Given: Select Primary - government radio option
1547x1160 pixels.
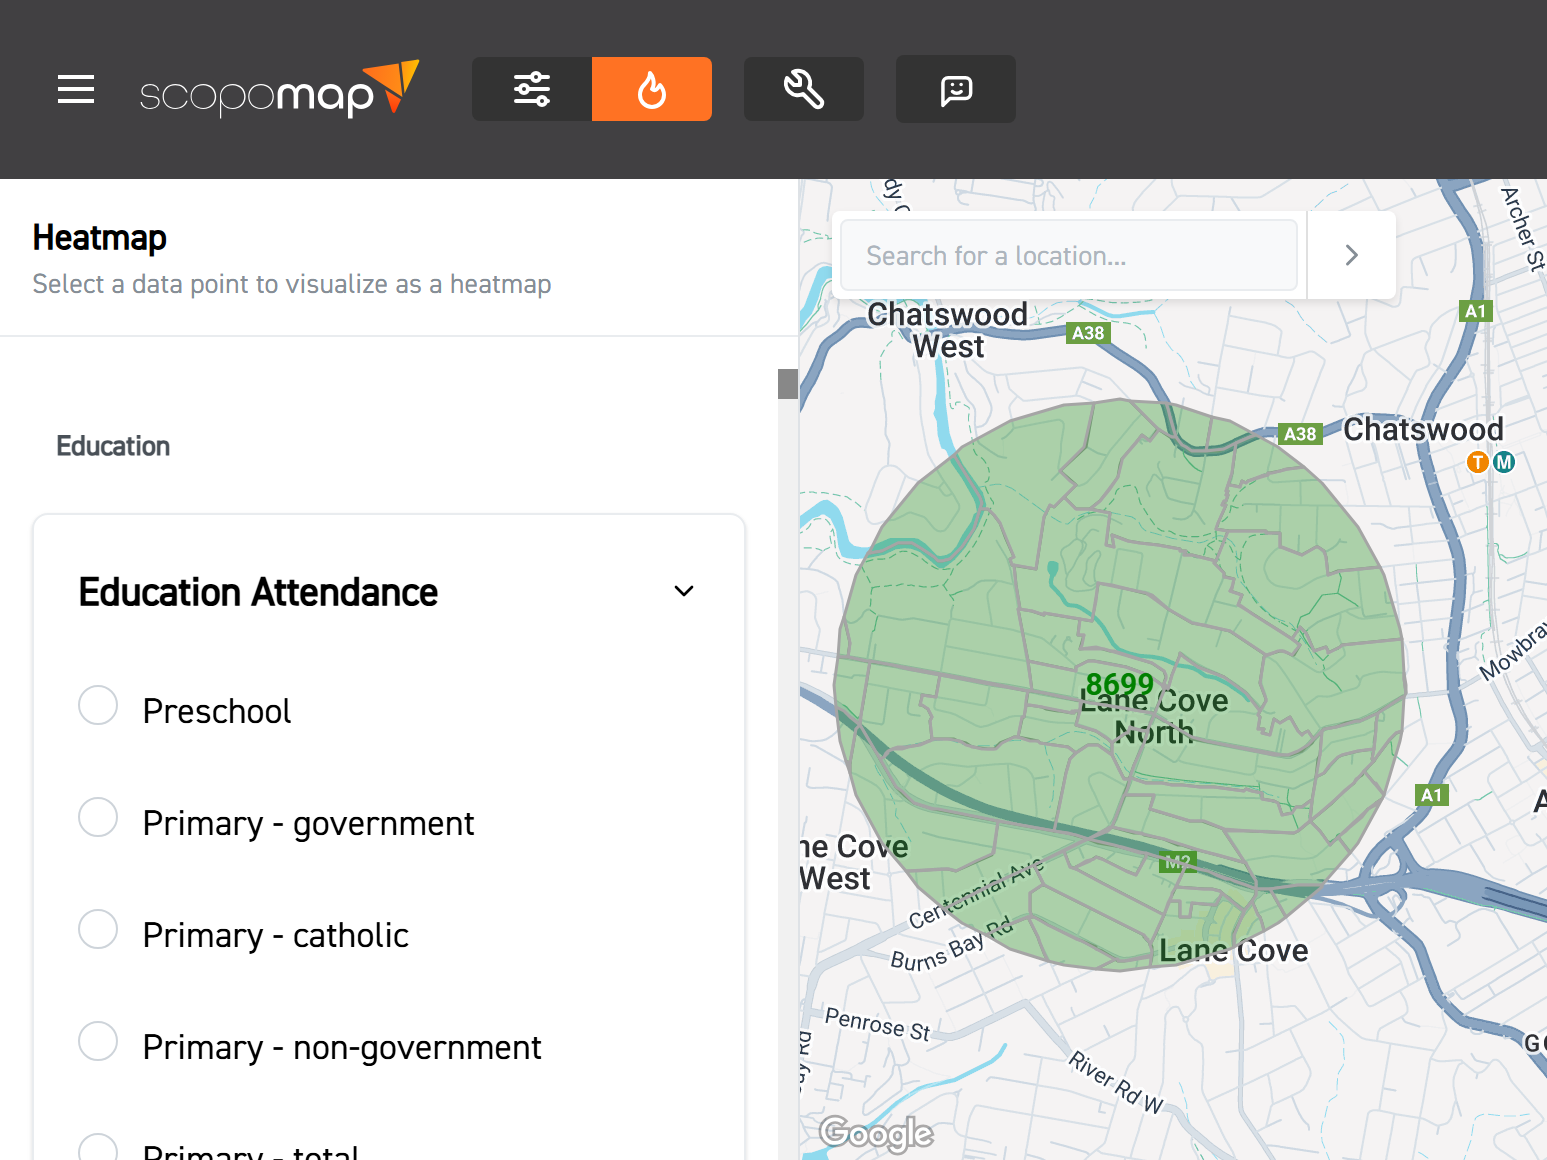Looking at the screenshot, I should [x=98, y=818].
